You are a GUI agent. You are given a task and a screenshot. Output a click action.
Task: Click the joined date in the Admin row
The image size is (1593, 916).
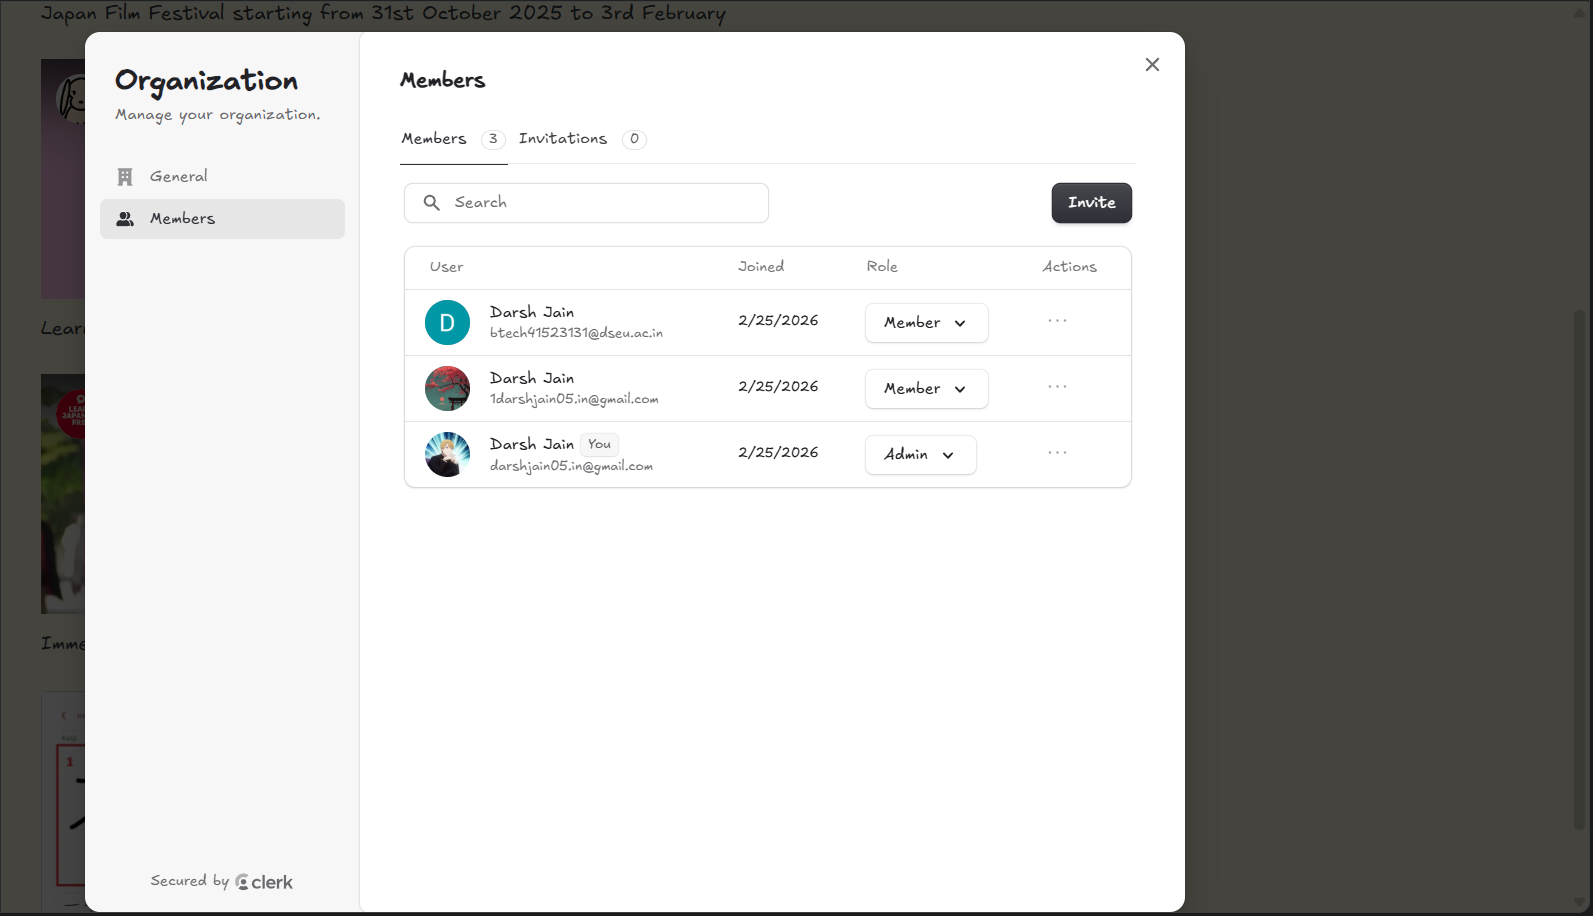point(778,453)
